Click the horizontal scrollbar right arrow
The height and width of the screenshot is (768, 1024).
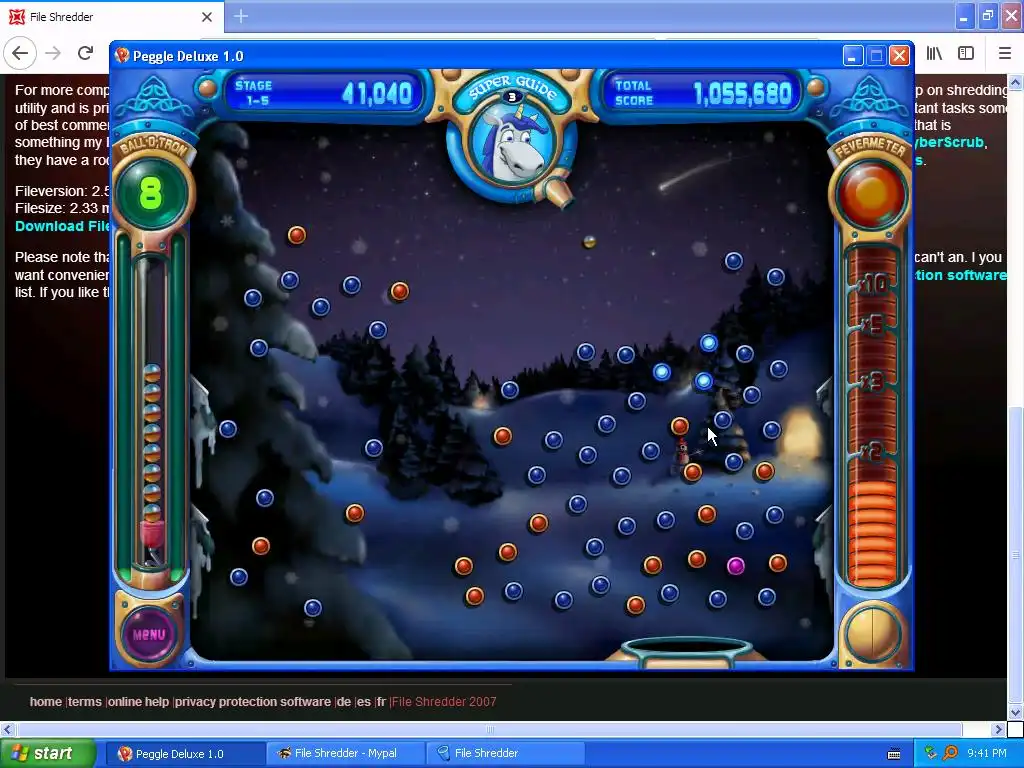tap(999, 729)
